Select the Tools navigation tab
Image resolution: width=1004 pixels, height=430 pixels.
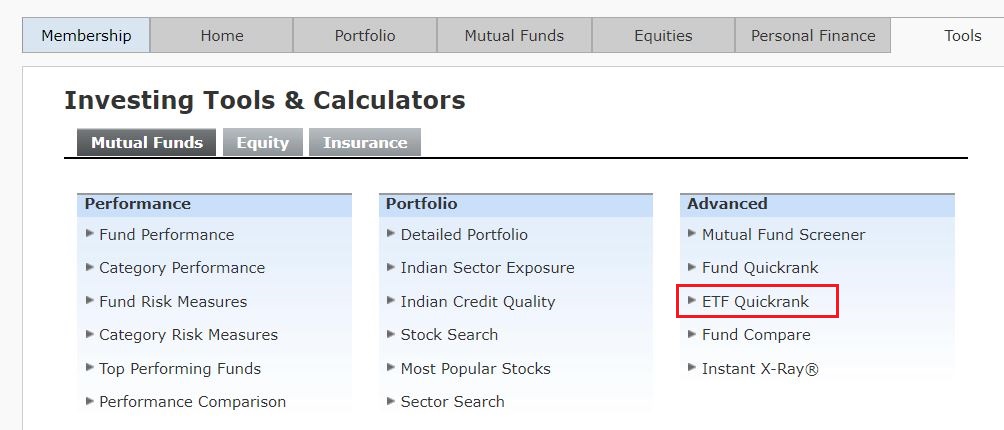click(x=962, y=35)
